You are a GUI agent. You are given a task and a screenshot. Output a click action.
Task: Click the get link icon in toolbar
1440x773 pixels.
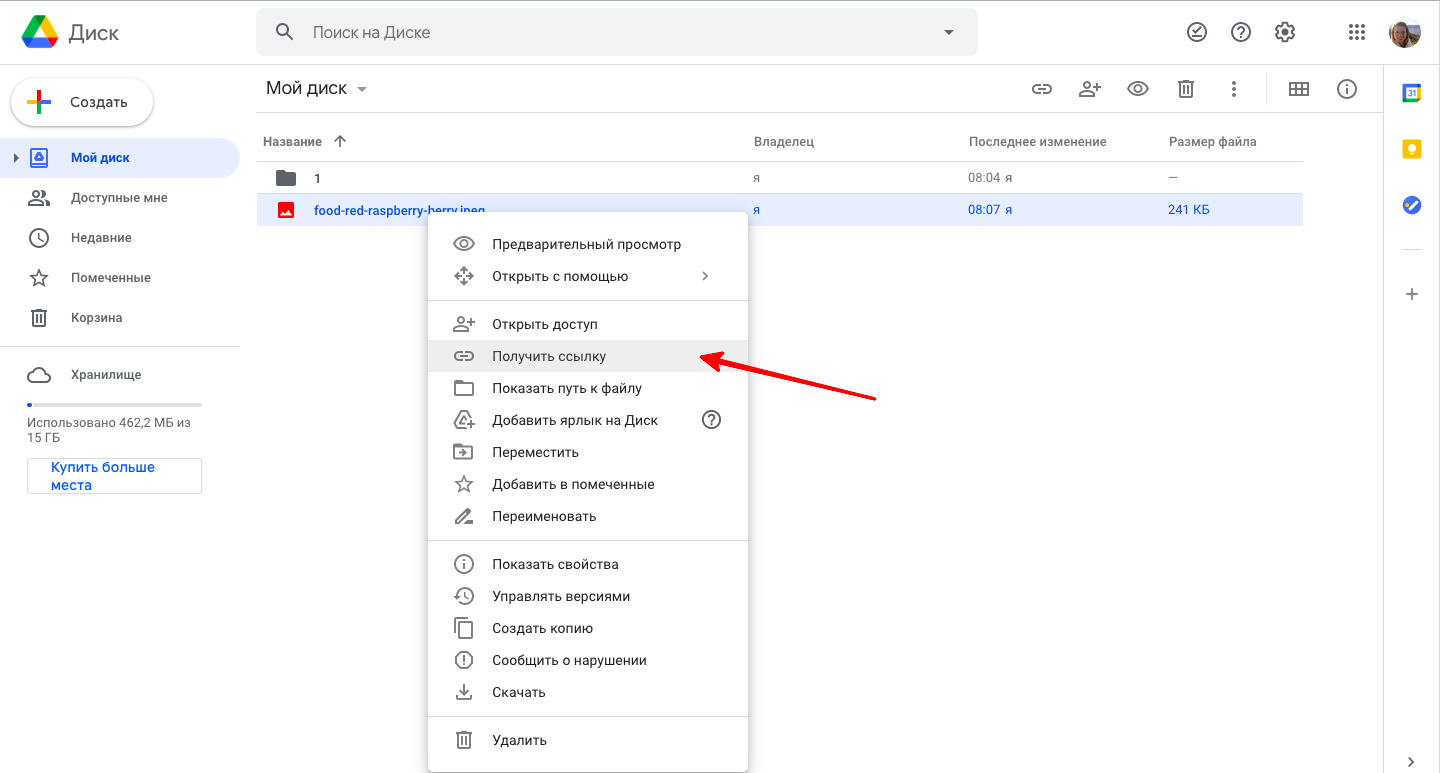[1042, 89]
